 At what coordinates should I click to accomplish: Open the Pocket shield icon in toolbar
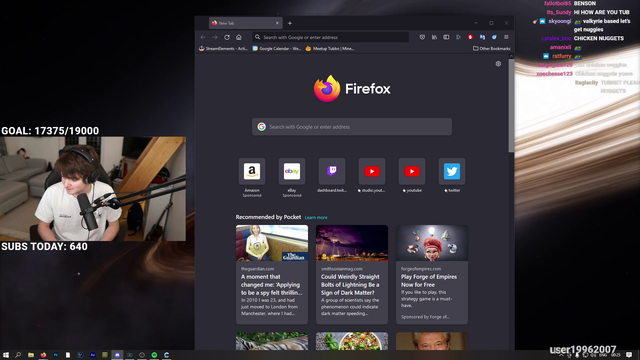[x=422, y=37]
